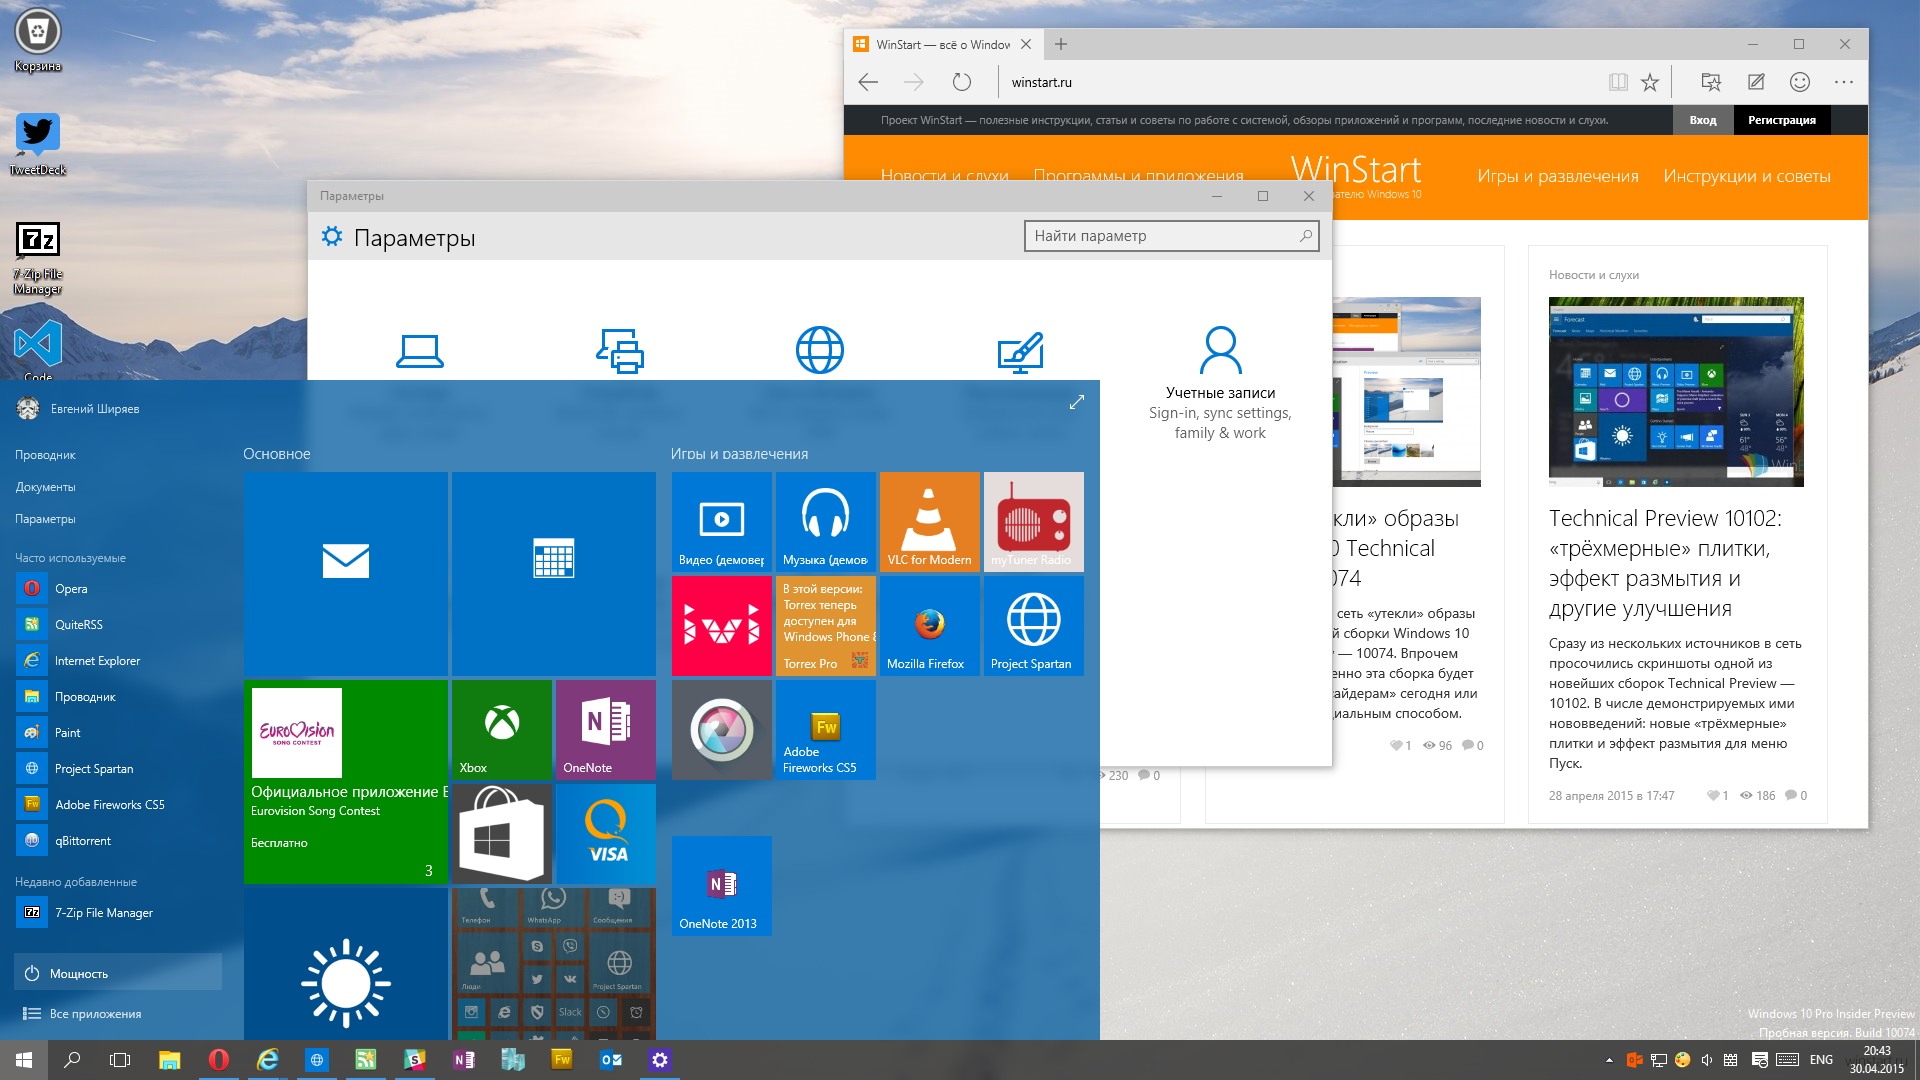Launch Mozilla Firefox tile

(x=930, y=626)
